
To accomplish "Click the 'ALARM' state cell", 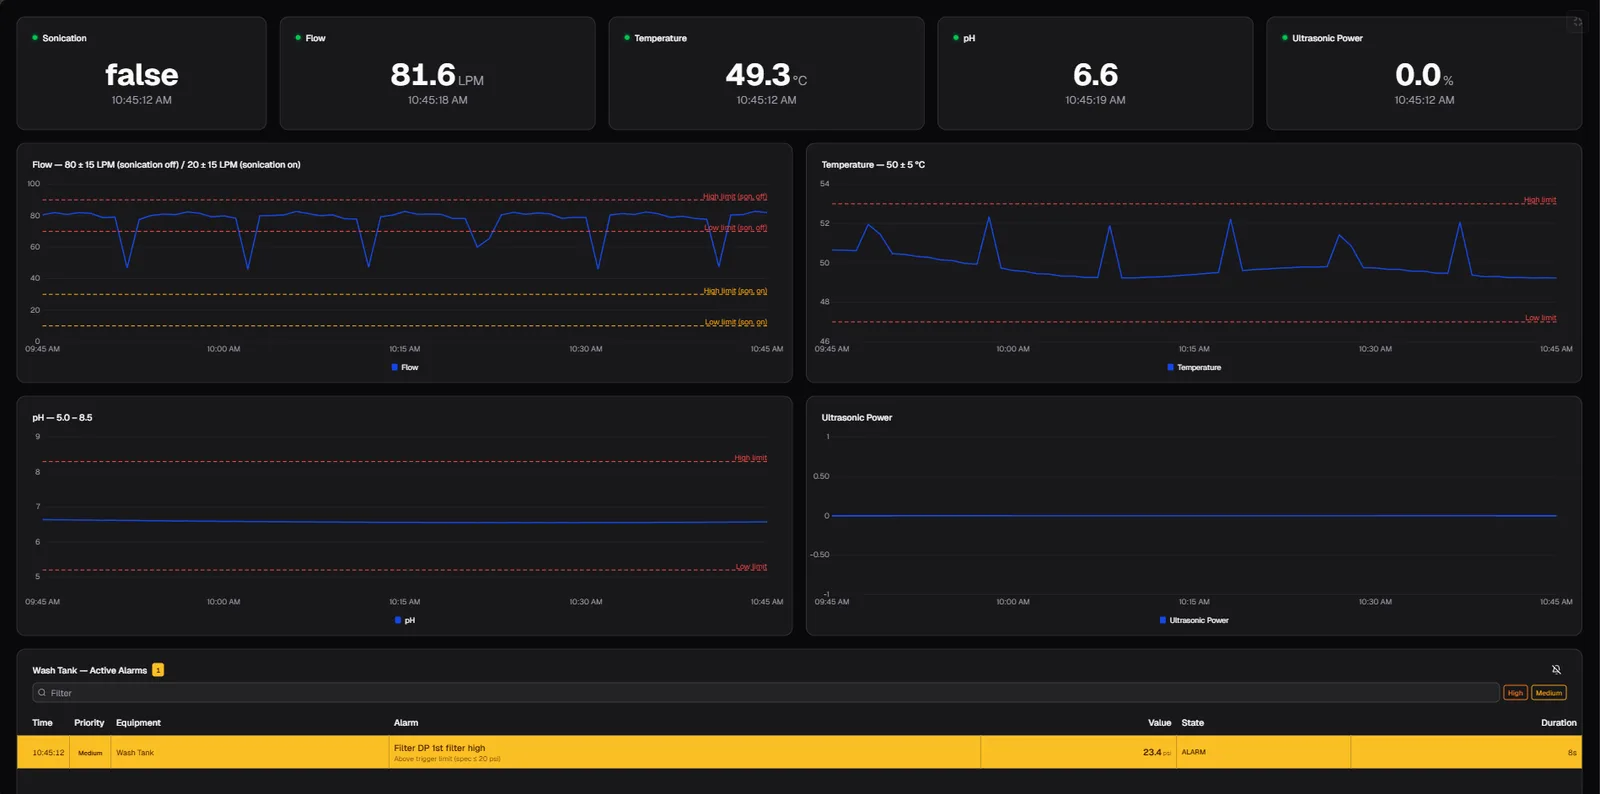I will point(1194,752).
